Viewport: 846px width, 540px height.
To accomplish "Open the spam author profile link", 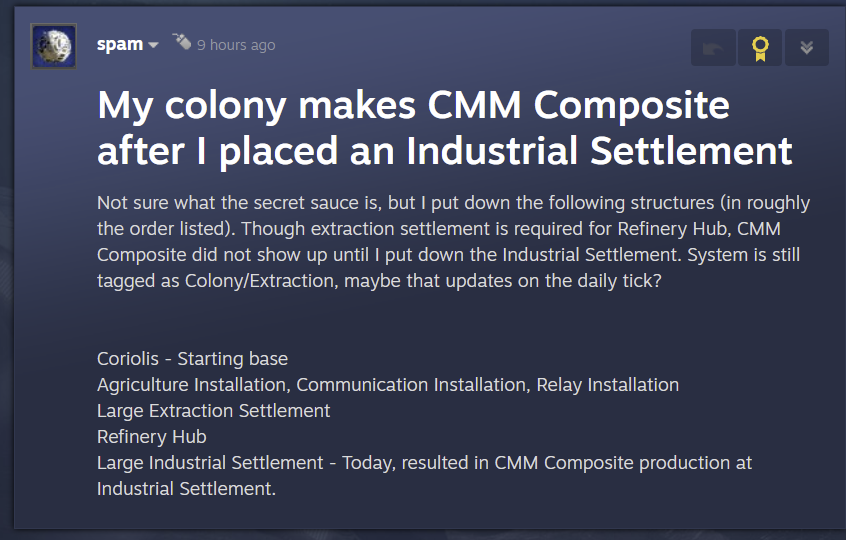I will pos(120,44).
